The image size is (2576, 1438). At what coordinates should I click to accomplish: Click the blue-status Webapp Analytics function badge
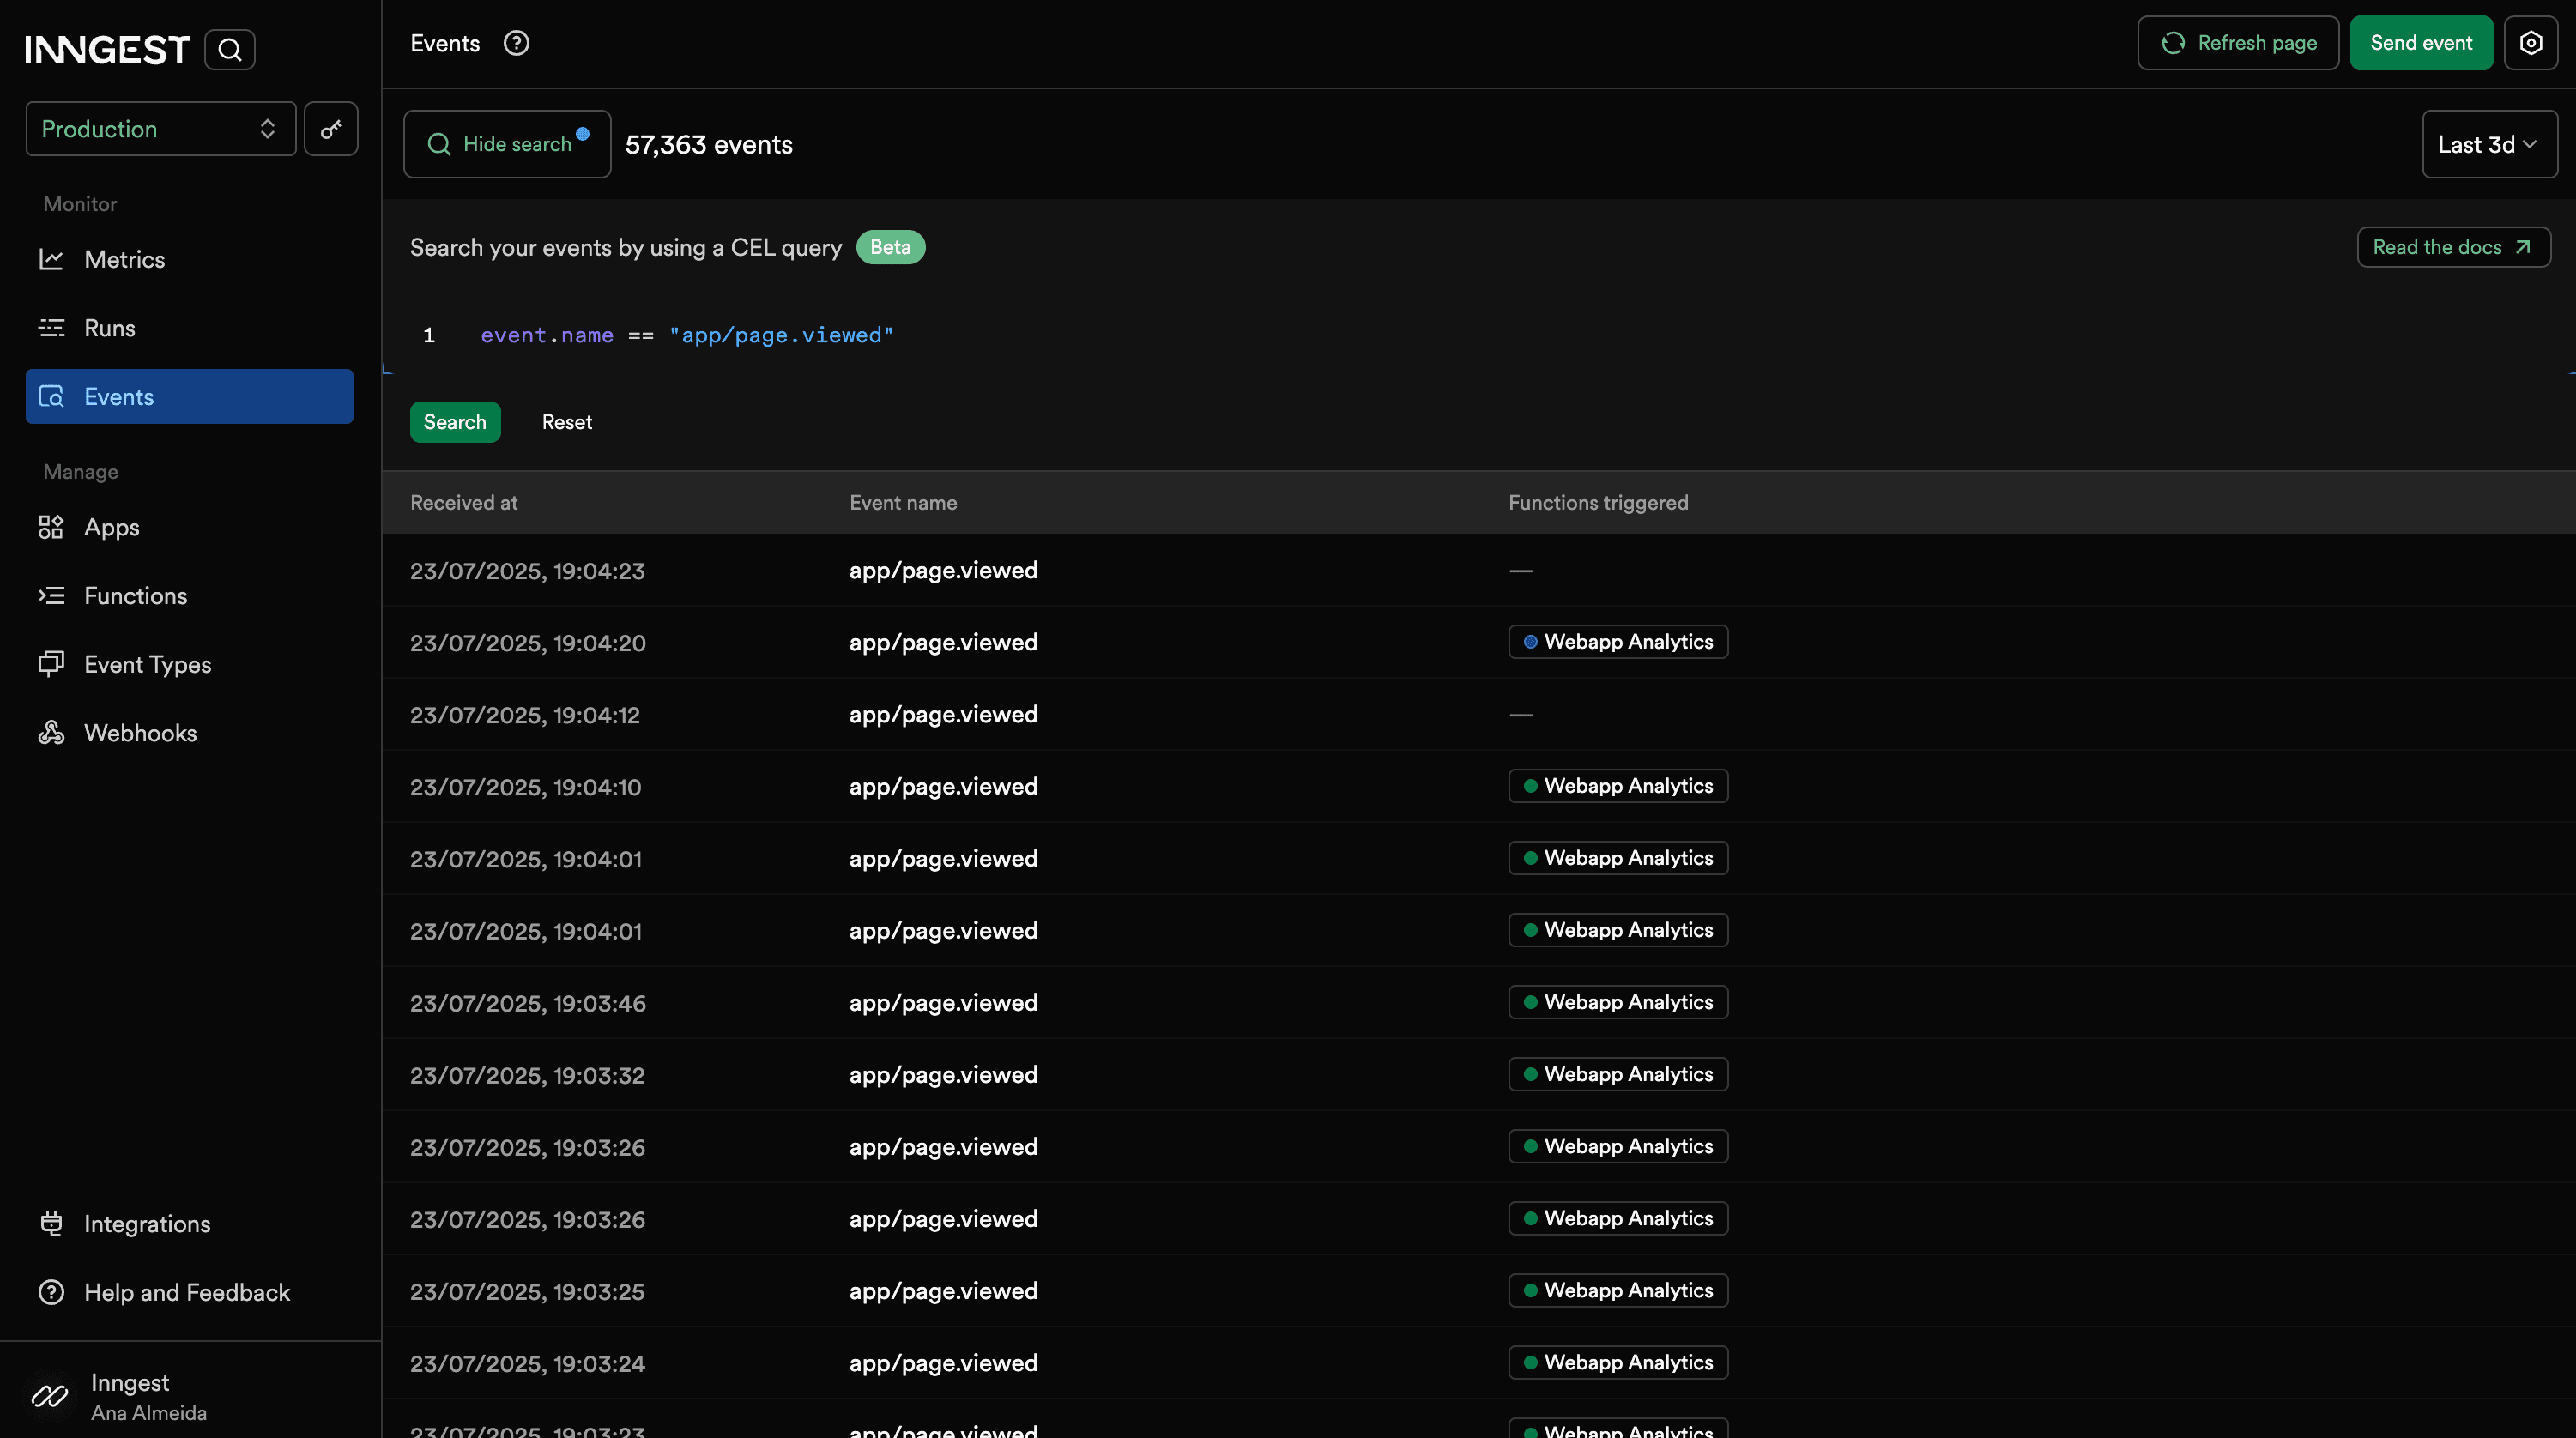(1617, 642)
